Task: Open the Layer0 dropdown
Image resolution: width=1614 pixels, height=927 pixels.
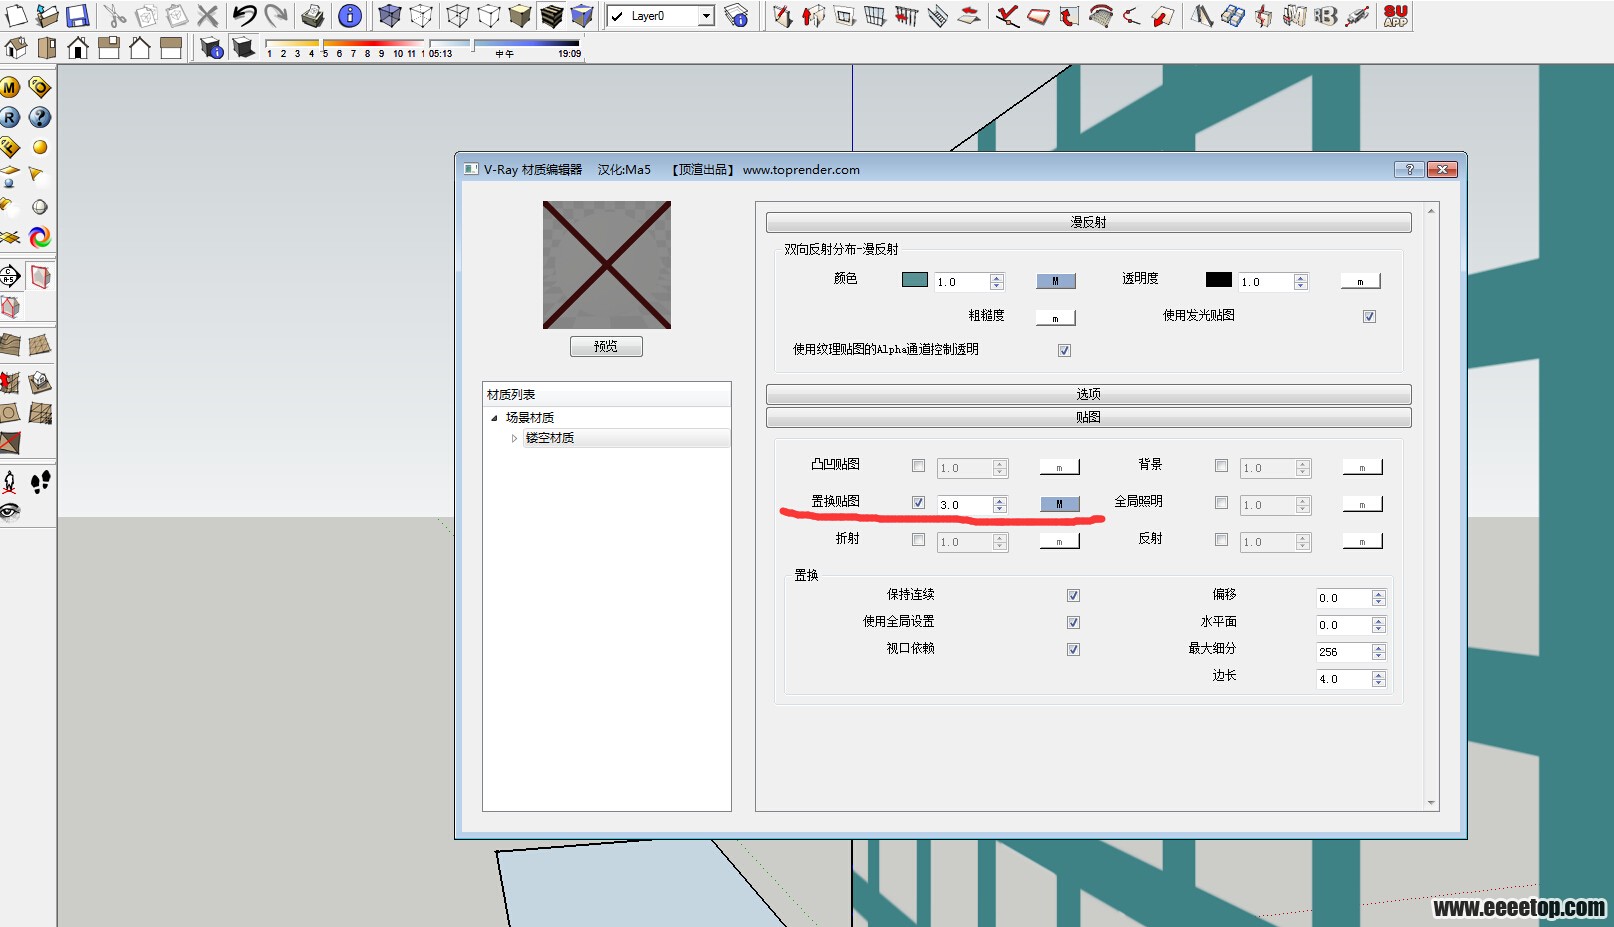Action: [706, 16]
